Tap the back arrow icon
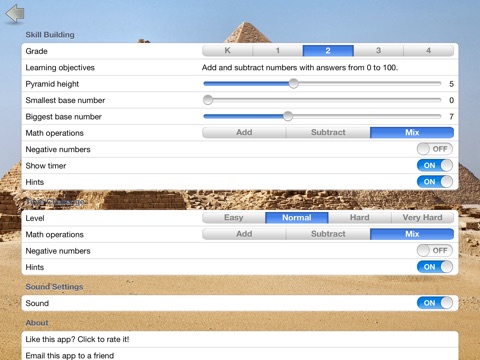The height and width of the screenshot is (360, 480). (x=15, y=13)
